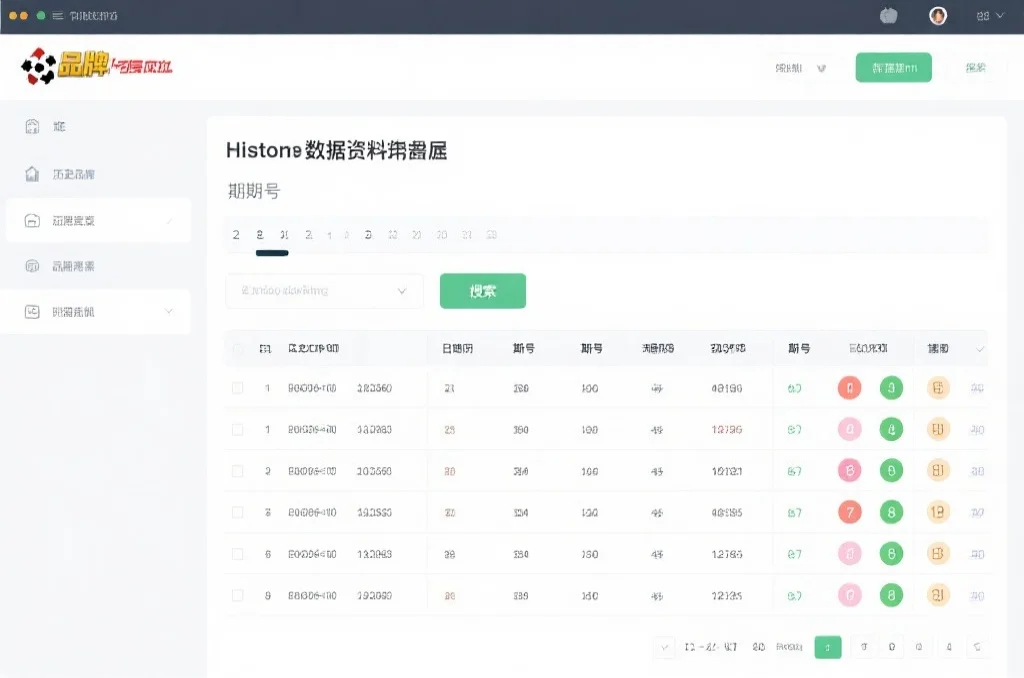Click the brand logo in the header
Screen dimensions: 1024x678
97,67
